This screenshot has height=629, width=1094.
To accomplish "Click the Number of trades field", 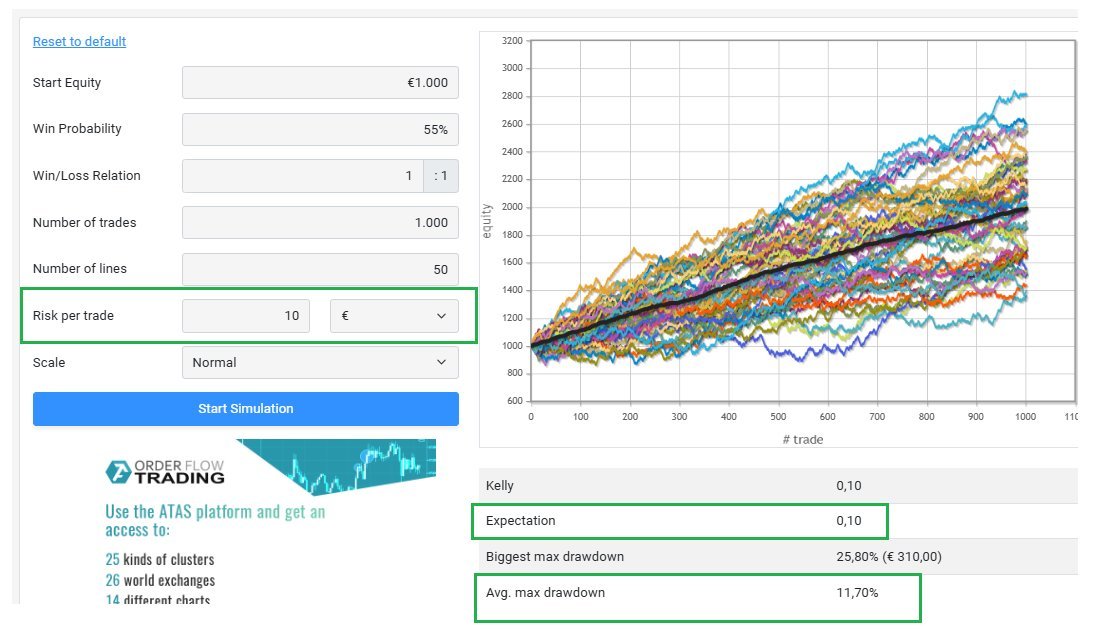I will [x=320, y=222].
